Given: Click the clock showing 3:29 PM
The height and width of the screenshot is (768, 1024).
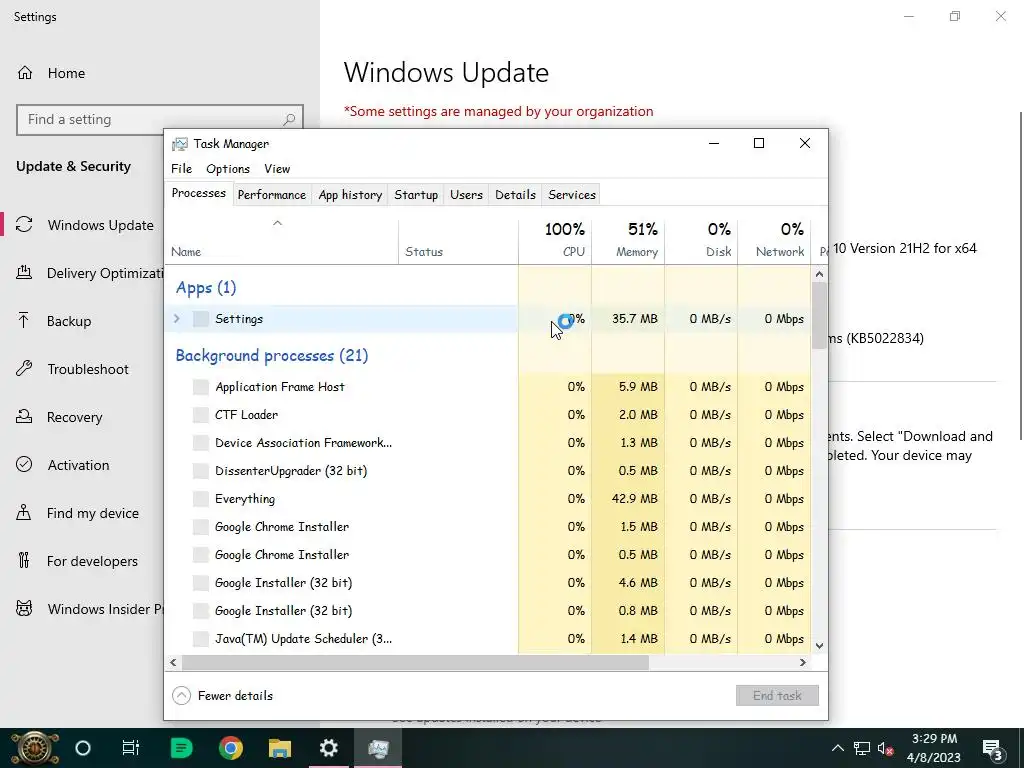Looking at the screenshot, I should [934, 739].
